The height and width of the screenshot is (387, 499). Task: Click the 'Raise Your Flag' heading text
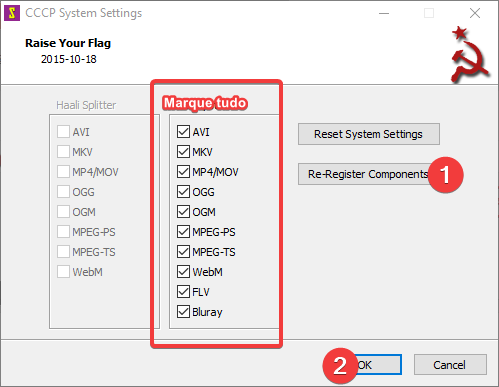68,43
